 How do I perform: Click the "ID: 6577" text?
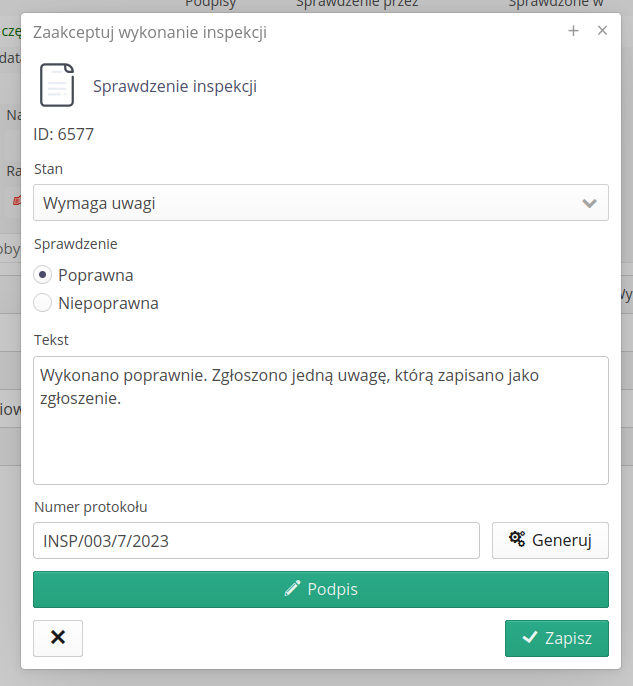pyautogui.click(x=64, y=134)
